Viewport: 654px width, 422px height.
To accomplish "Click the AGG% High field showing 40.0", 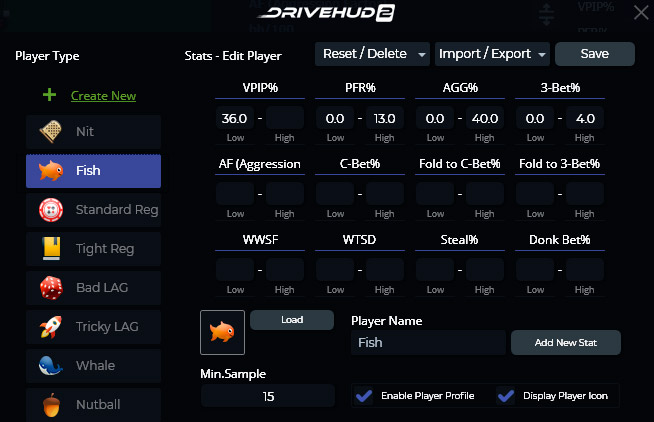I will click(485, 118).
